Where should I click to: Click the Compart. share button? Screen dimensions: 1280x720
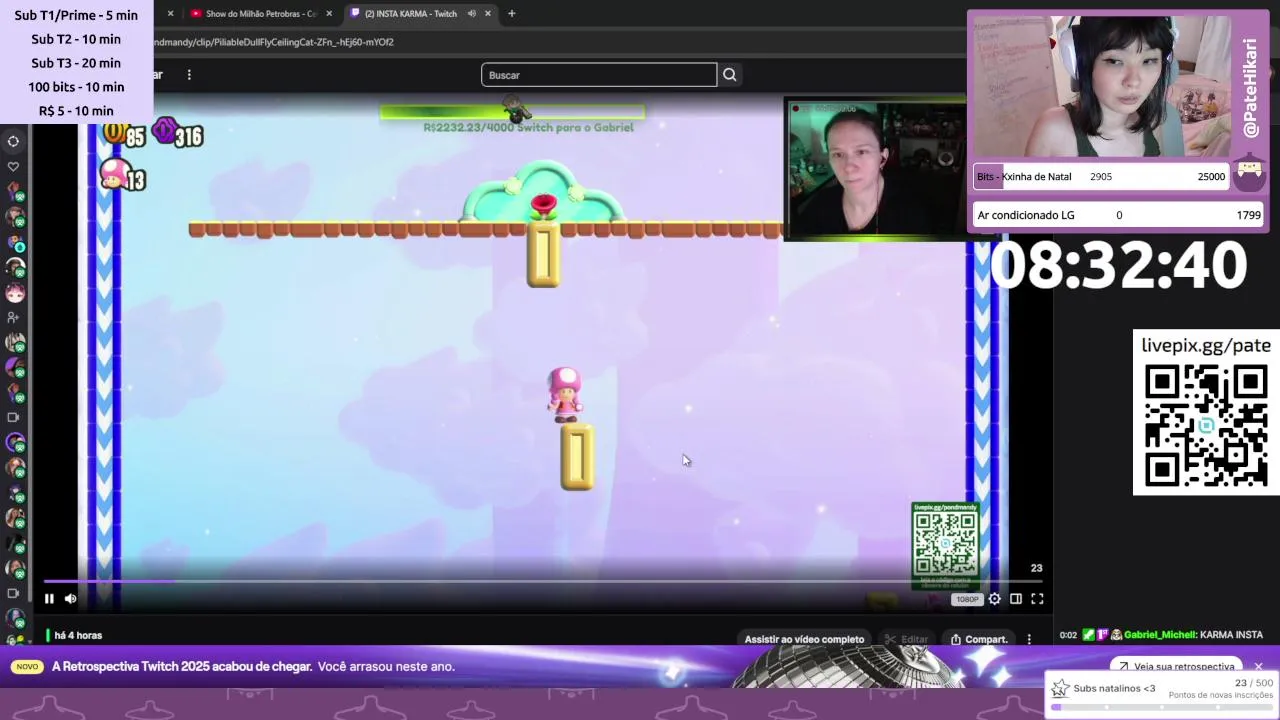click(x=979, y=640)
